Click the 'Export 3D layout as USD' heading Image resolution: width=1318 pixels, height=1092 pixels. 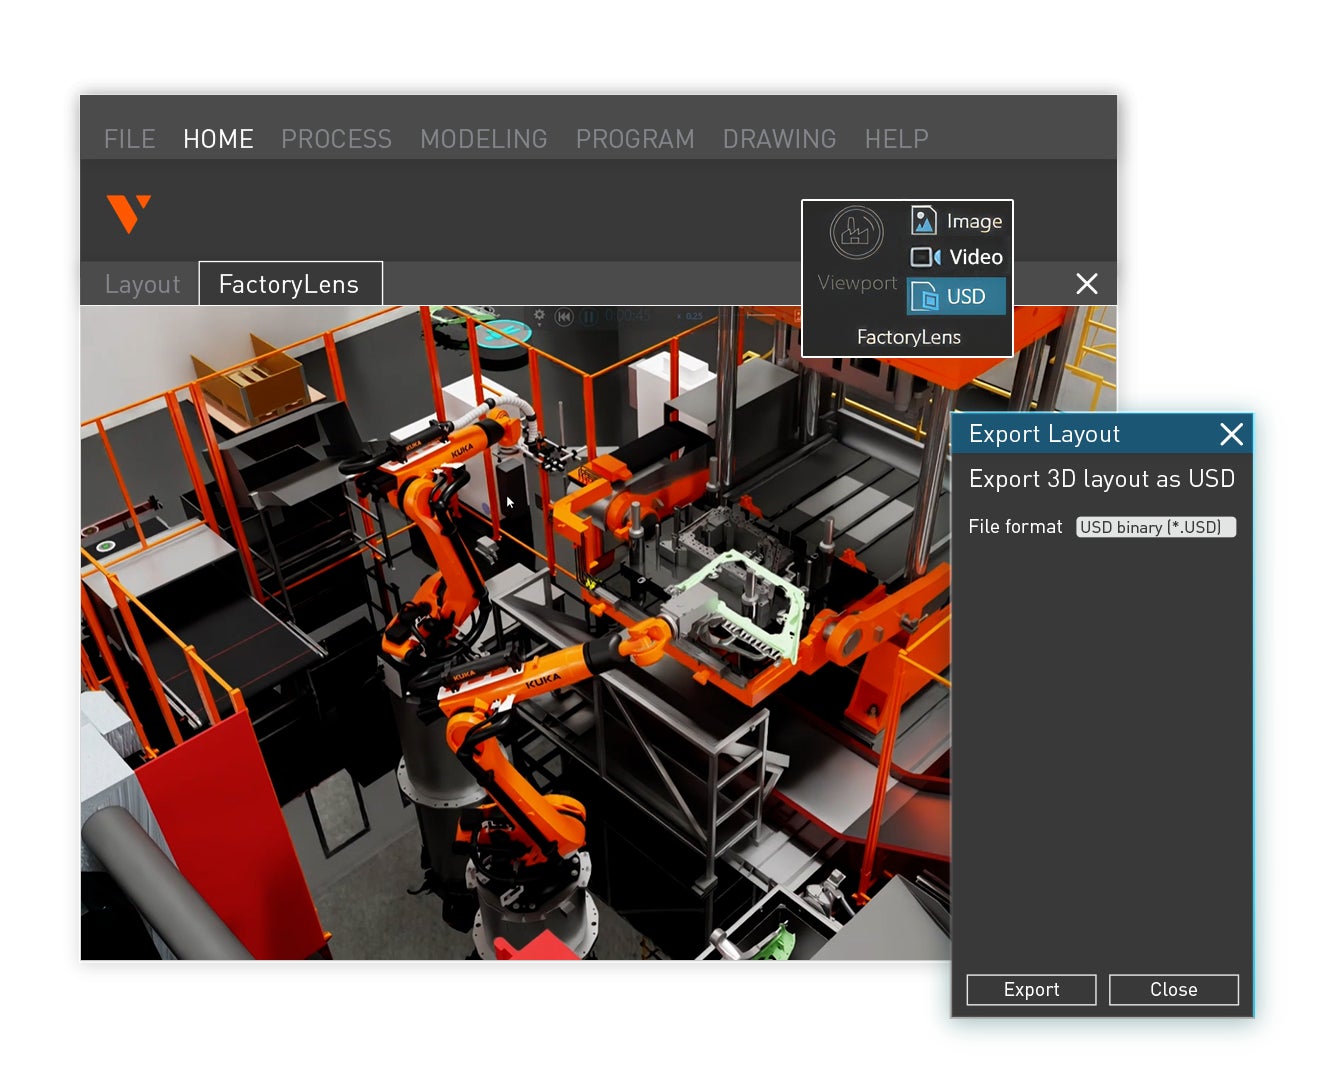click(x=1101, y=479)
